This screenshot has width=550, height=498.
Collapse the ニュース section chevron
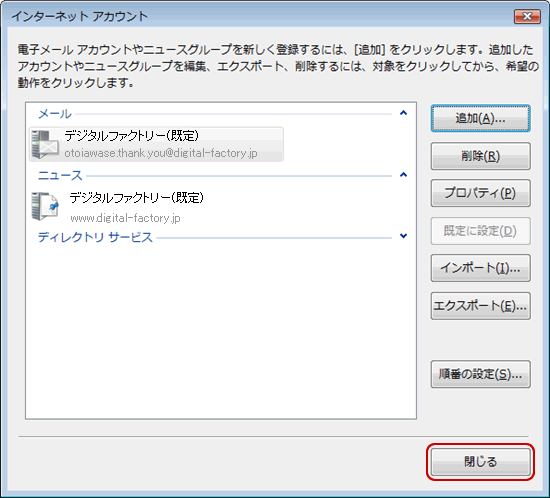click(x=403, y=175)
